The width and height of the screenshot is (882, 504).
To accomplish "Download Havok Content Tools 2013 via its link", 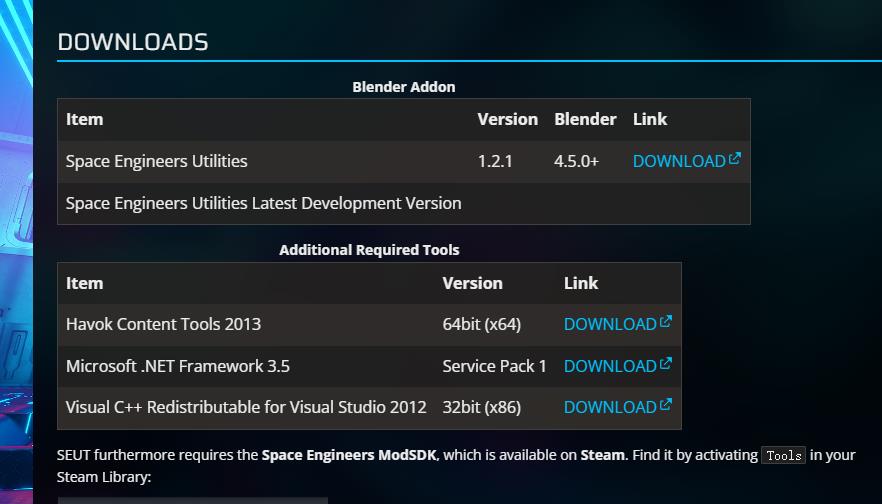I will [x=610, y=324].
